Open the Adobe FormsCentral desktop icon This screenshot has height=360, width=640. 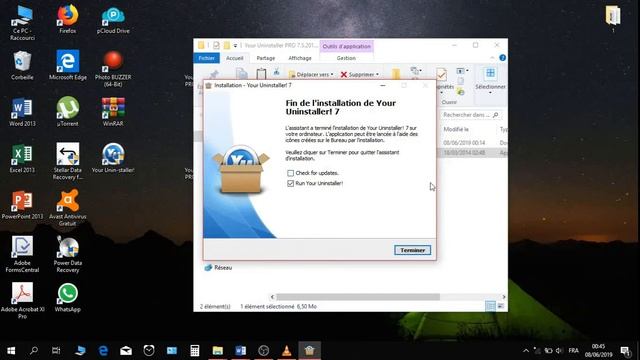(22, 254)
